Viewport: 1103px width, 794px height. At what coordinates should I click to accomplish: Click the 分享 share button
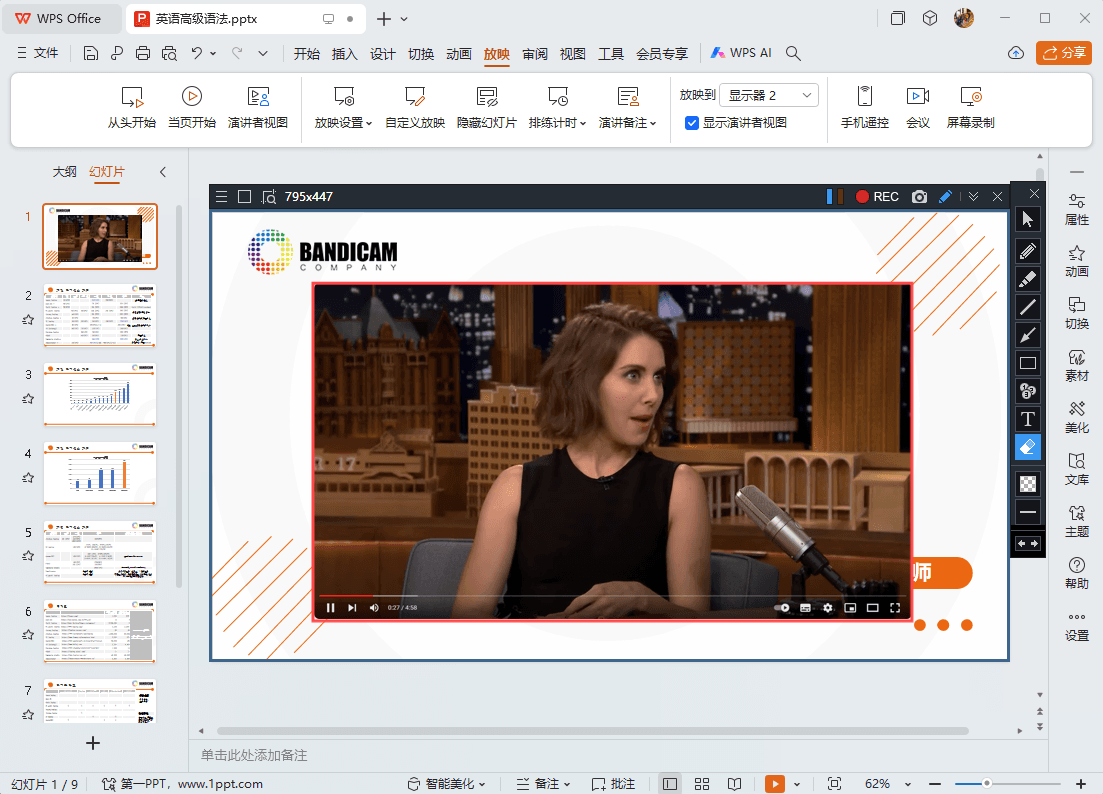(1064, 53)
